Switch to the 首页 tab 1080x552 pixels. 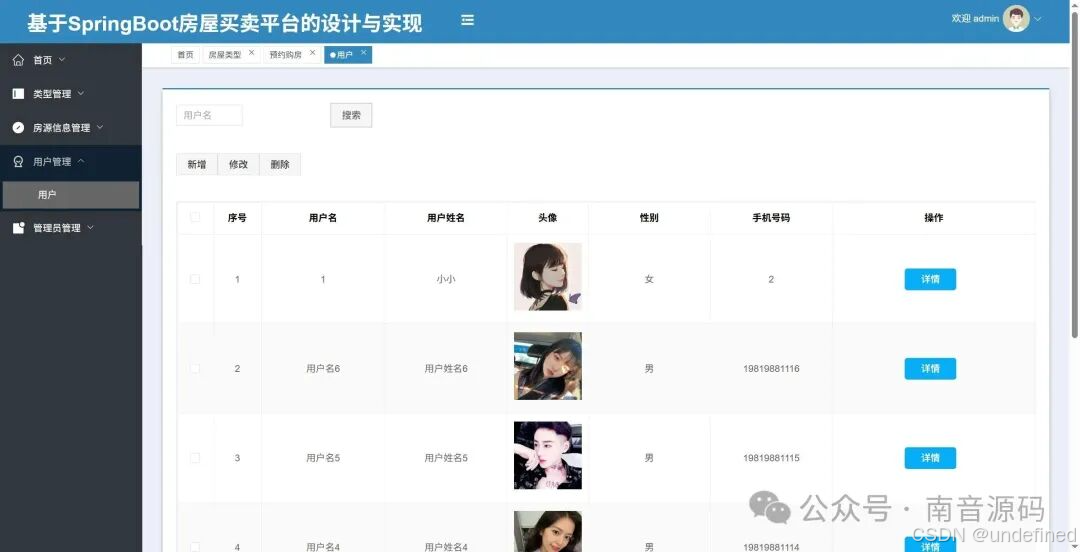[x=185, y=55]
